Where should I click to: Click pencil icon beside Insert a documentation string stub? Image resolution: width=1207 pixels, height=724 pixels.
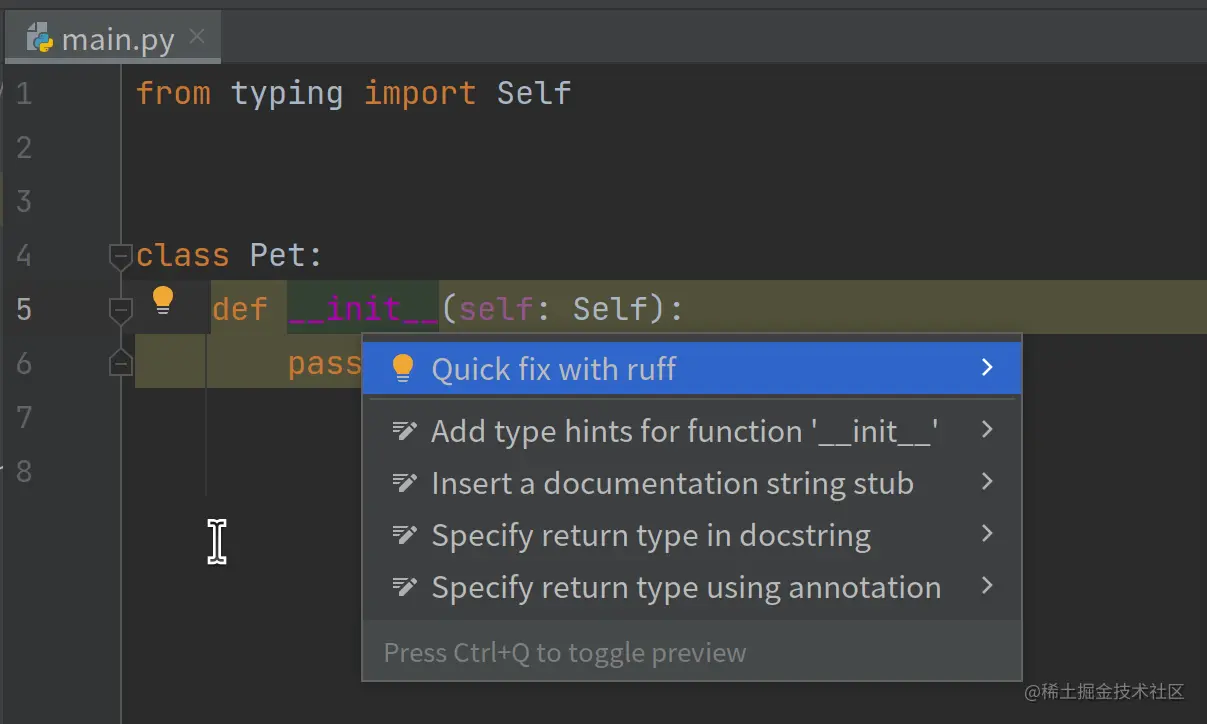(403, 483)
